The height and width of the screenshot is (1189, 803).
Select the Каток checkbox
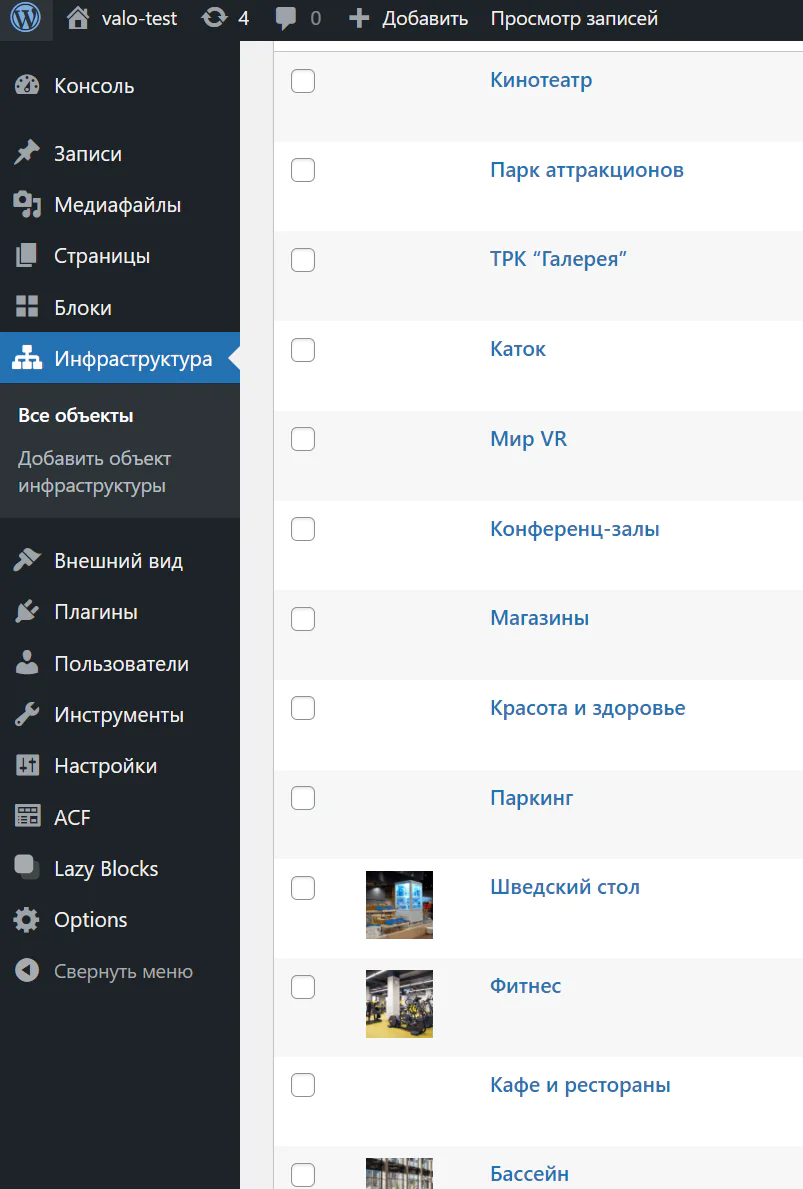[x=303, y=350]
